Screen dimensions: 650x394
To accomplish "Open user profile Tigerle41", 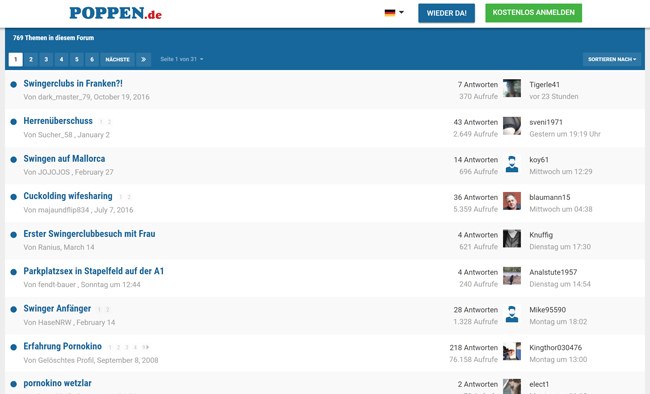I will pos(544,85).
